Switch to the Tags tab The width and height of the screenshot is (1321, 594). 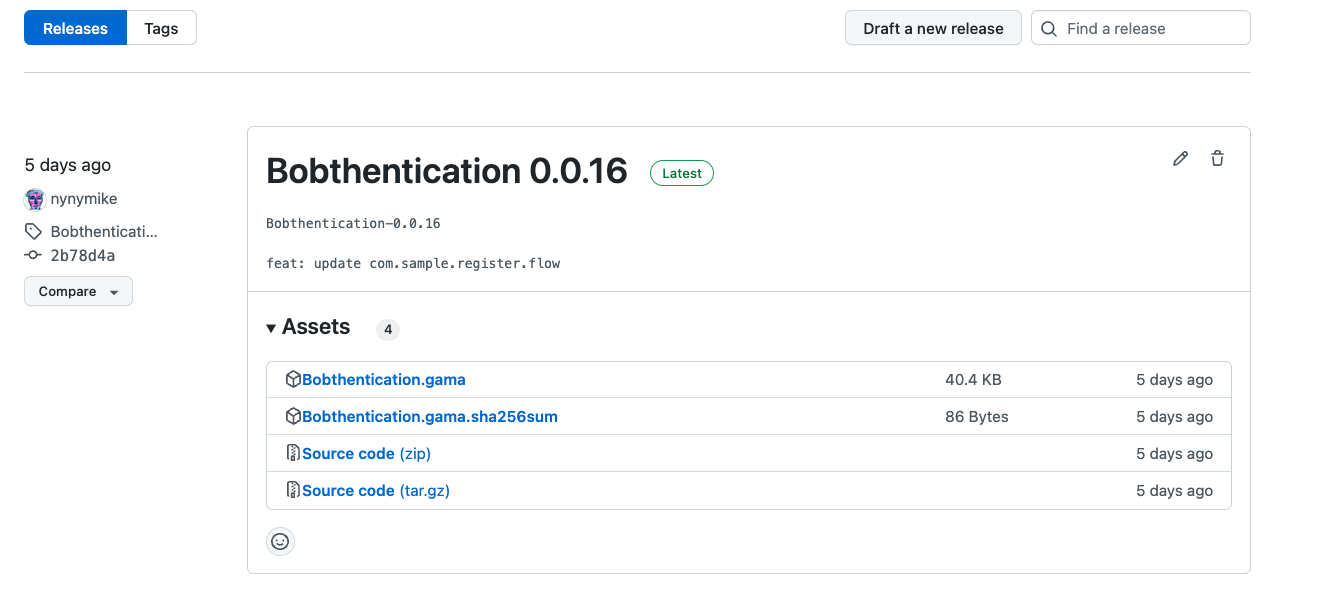click(161, 28)
